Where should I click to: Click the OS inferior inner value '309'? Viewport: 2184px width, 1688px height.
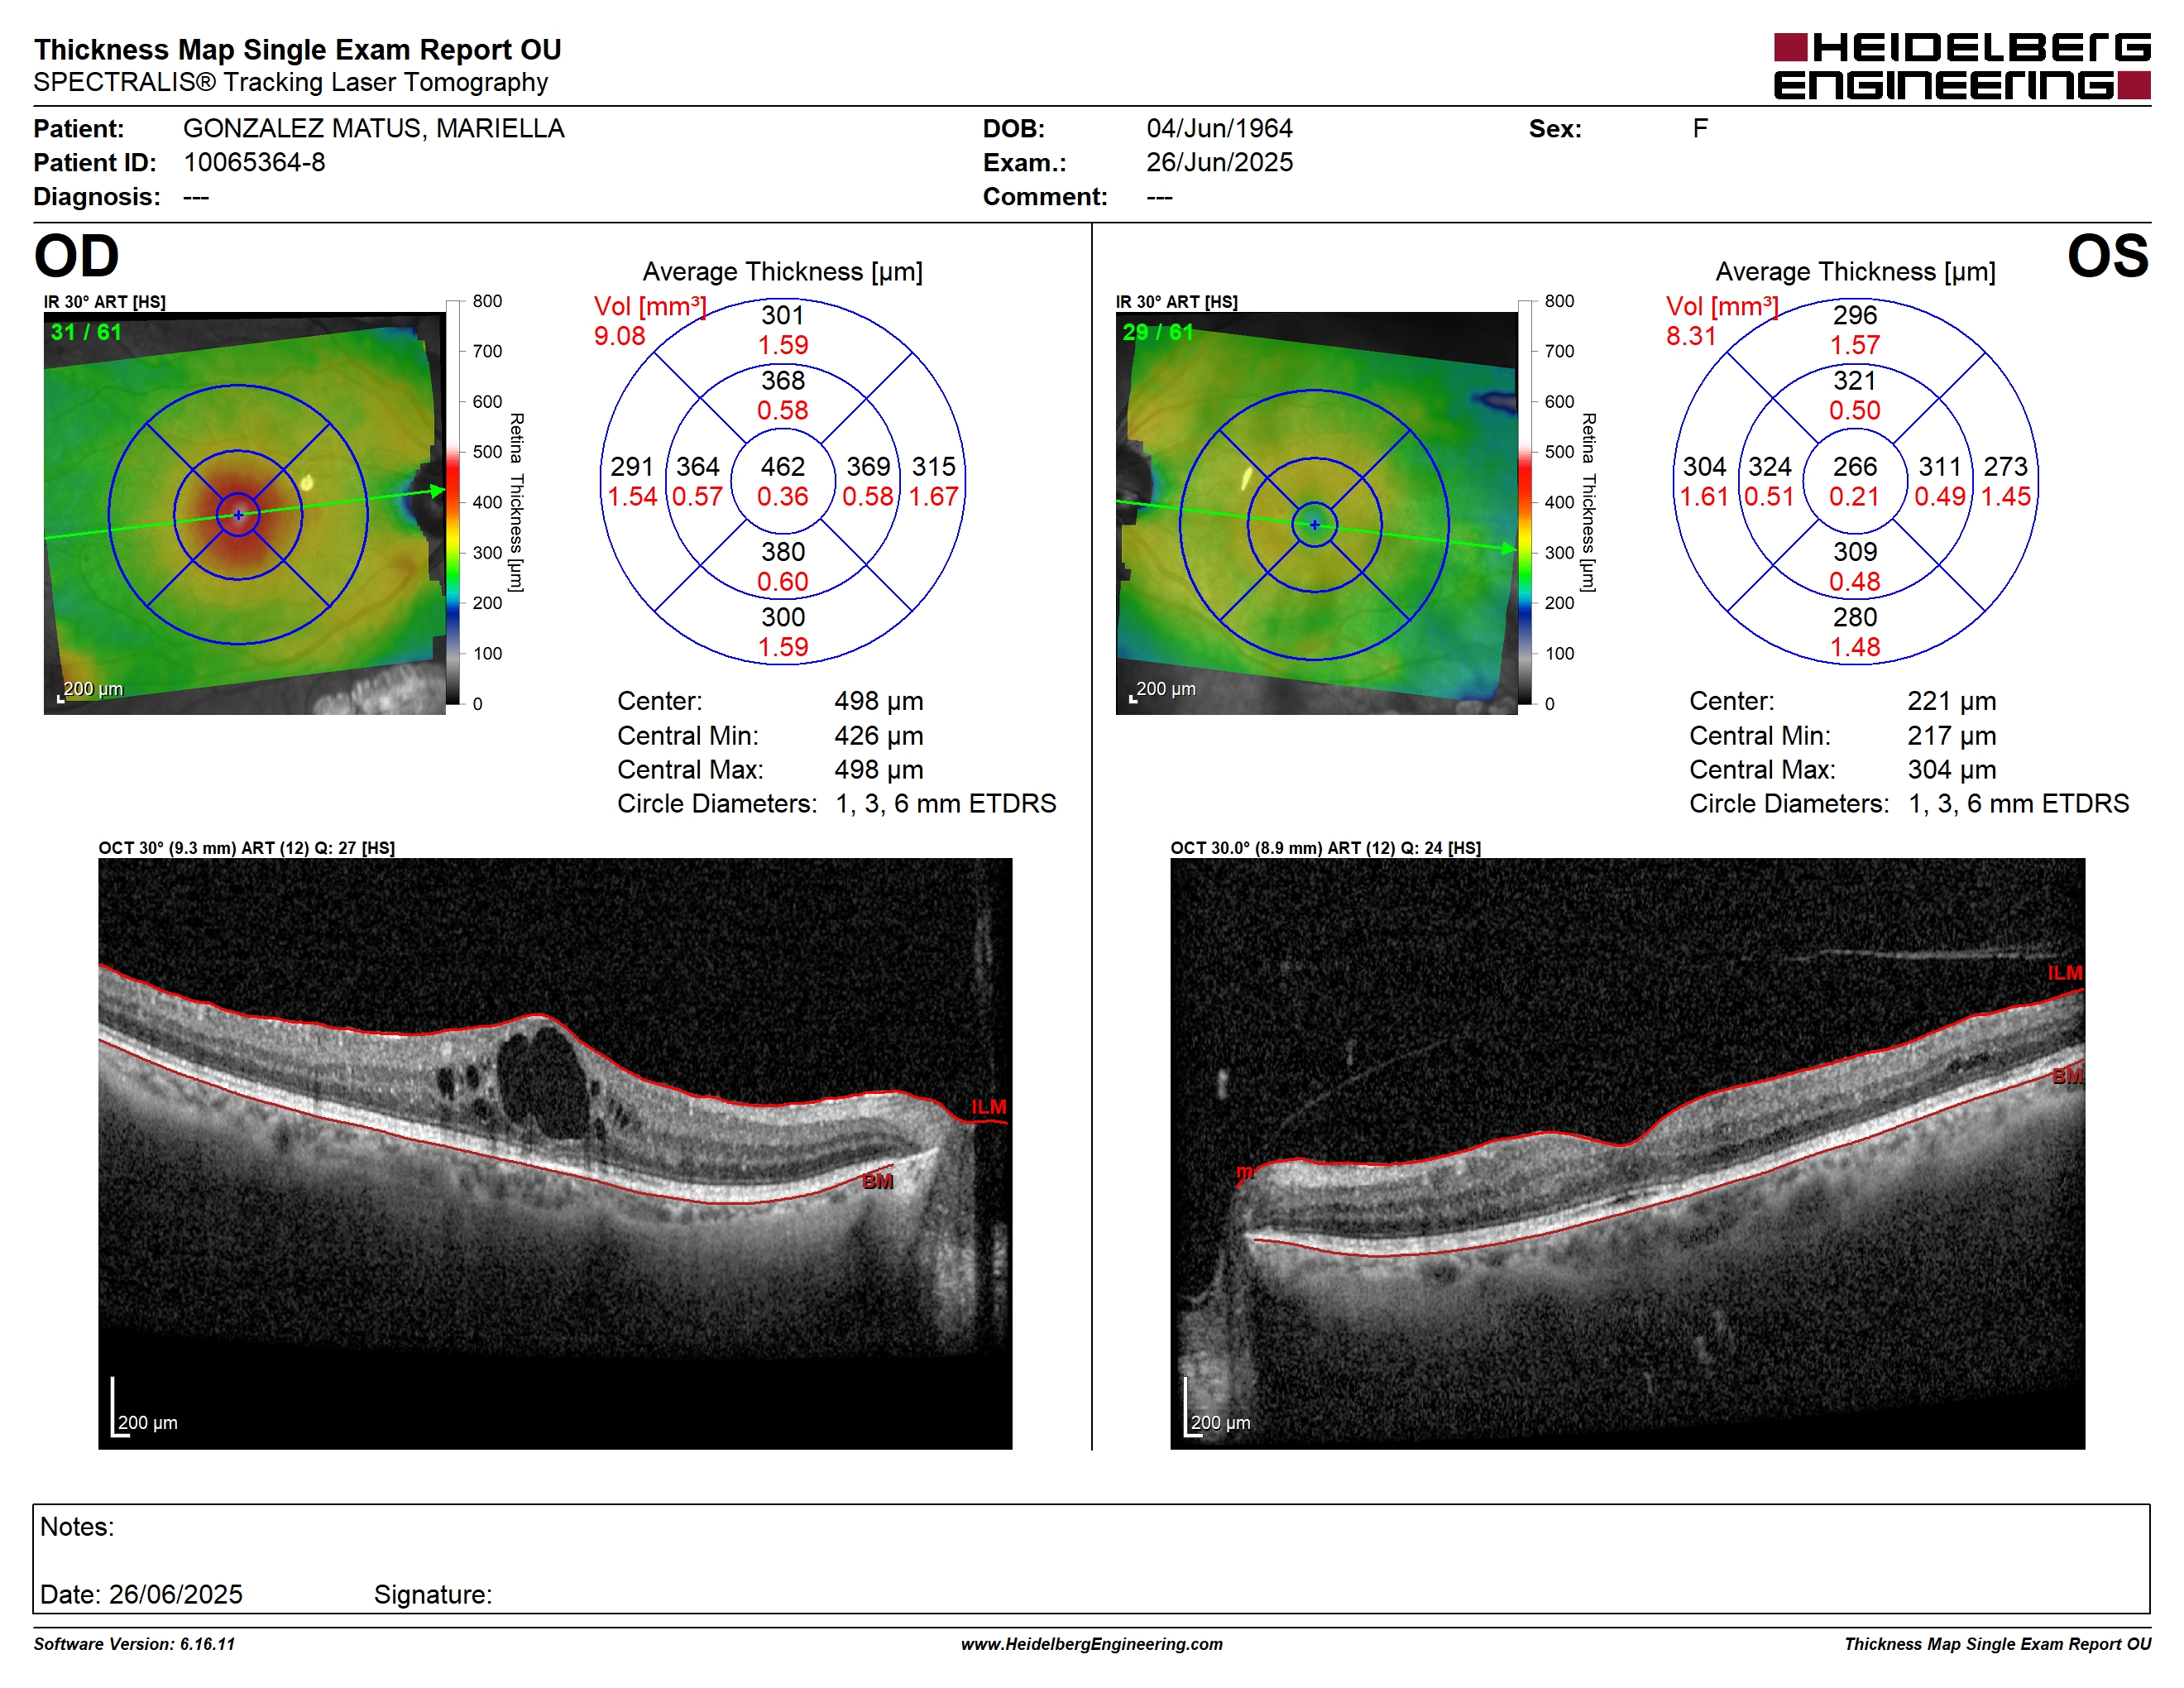click(x=1854, y=552)
